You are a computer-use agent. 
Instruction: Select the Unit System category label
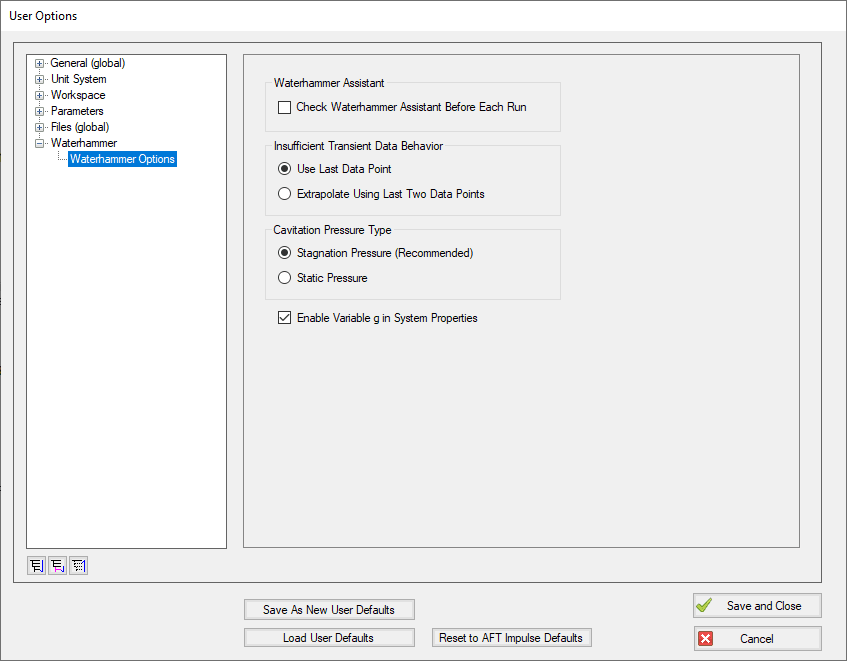[78, 79]
